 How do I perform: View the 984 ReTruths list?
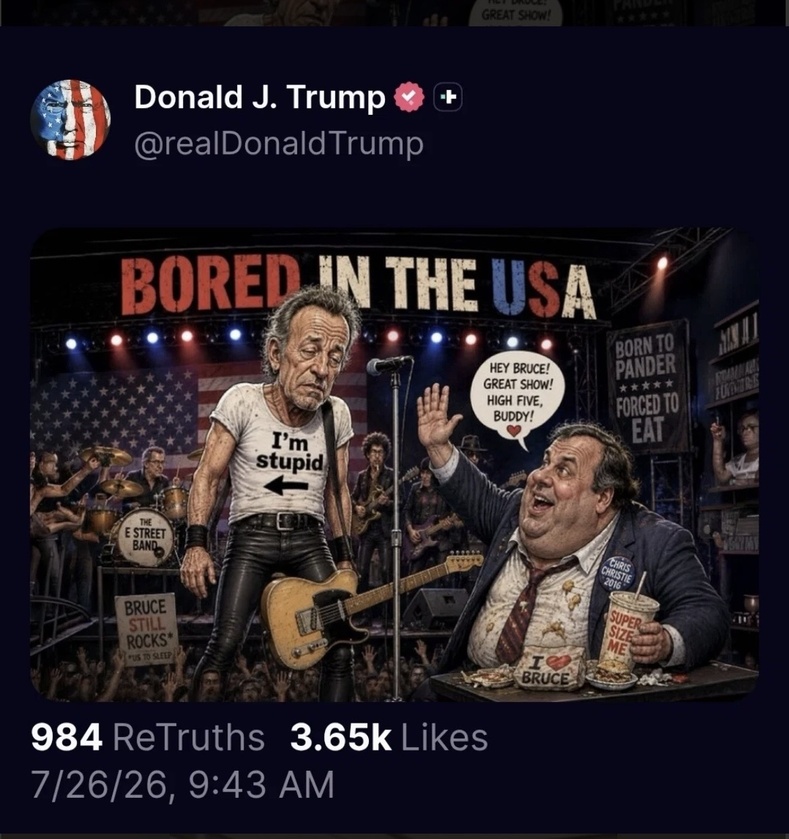pos(148,737)
